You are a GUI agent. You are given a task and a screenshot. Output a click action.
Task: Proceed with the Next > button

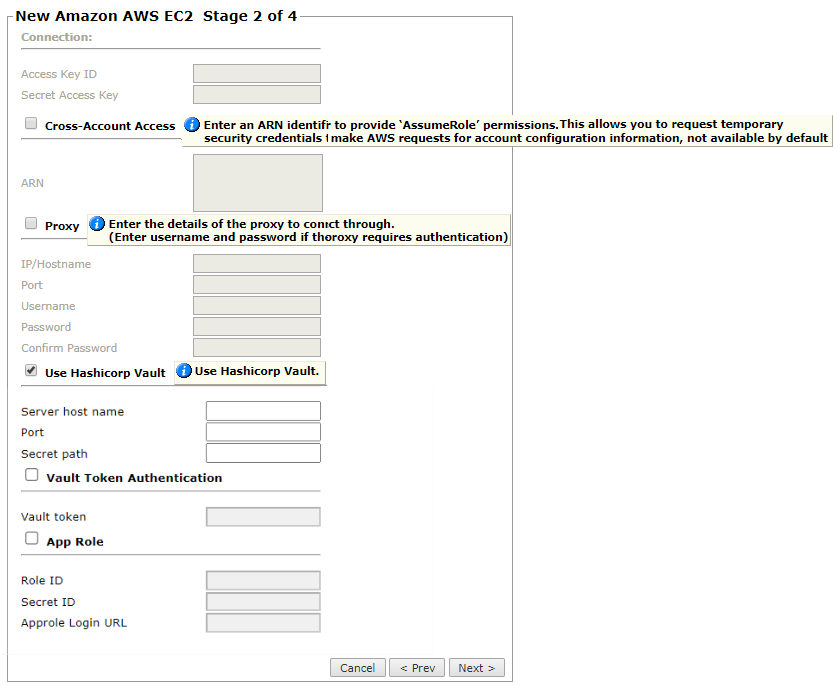click(x=477, y=668)
